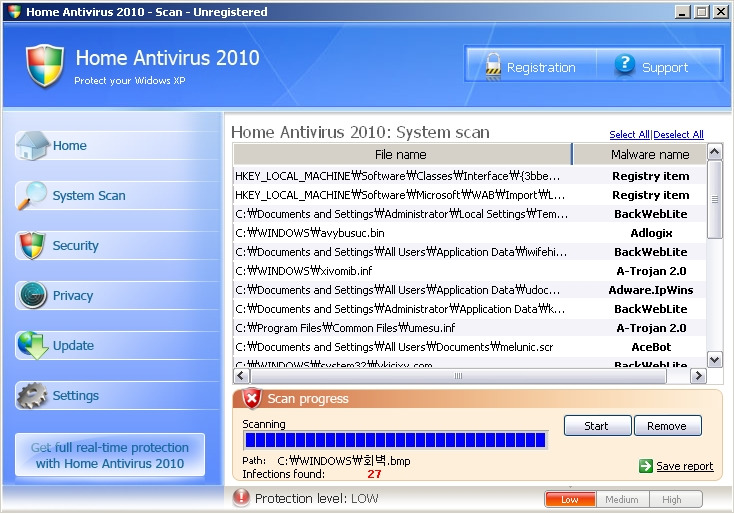Click the Protection level: LOW text
Image resolution: width=734 pixels, height=515 pixels.
pos(316,499)
